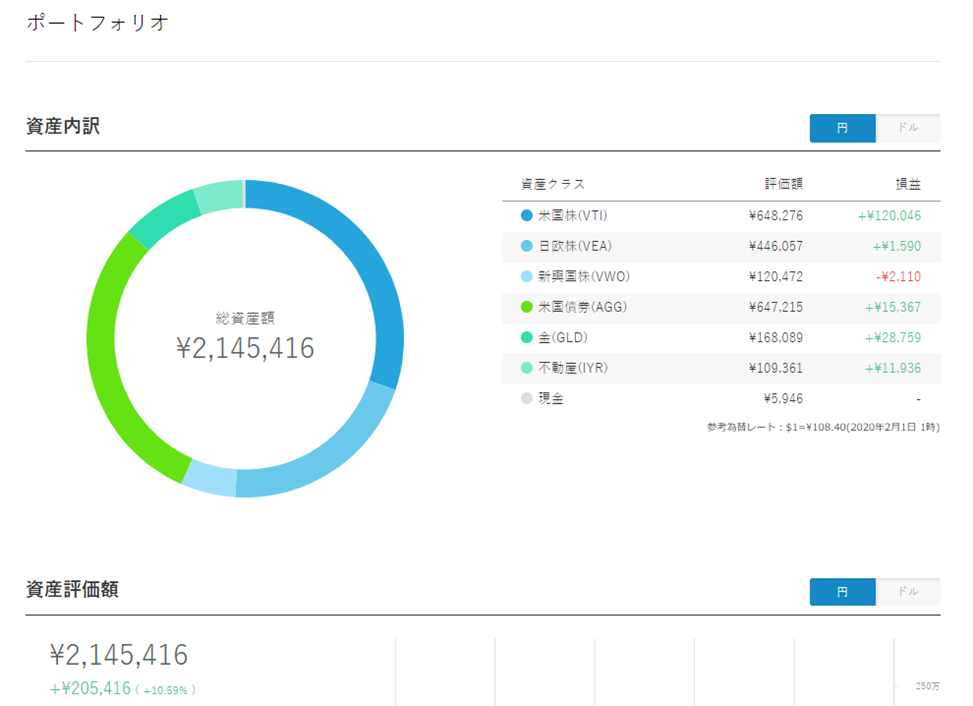Image resolution: width=973 pixels, height=706 pixels.
Task: Click the 新興国株(VWO) loss value -¥2,110
Action: click(x=899, y=276)
